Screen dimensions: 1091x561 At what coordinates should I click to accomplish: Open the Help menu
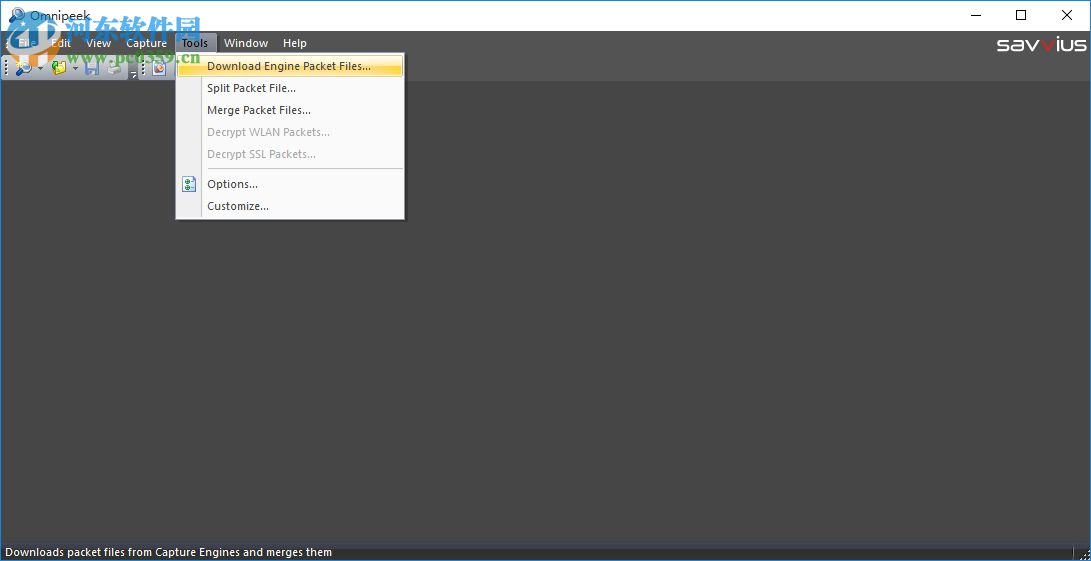coord(294,43)
